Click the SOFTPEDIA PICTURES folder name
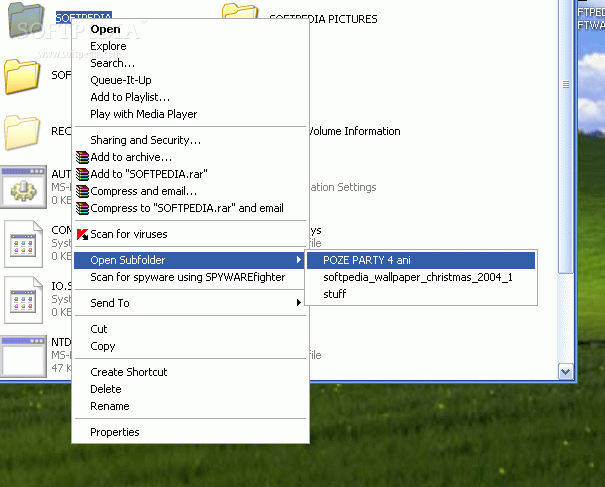The height and width of the screenshot is (487, 605). [x=323, y=19]
